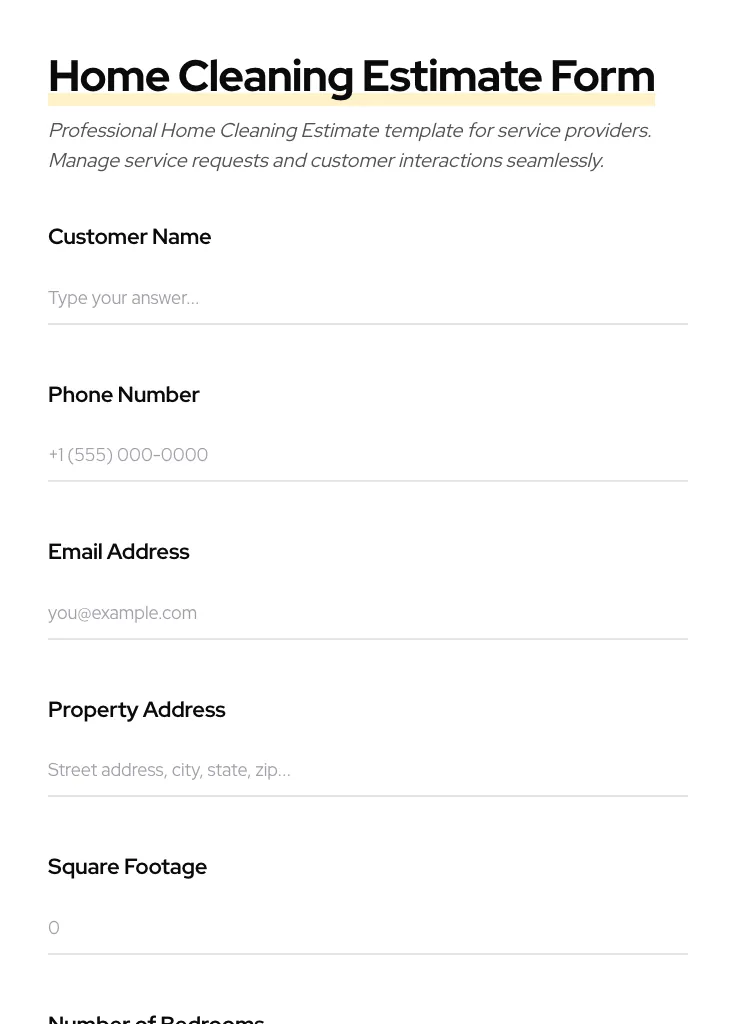Click the 'Manage service requests' description line
The width and height of the screenshot is (736, 1024).
(x=325, y=161)
